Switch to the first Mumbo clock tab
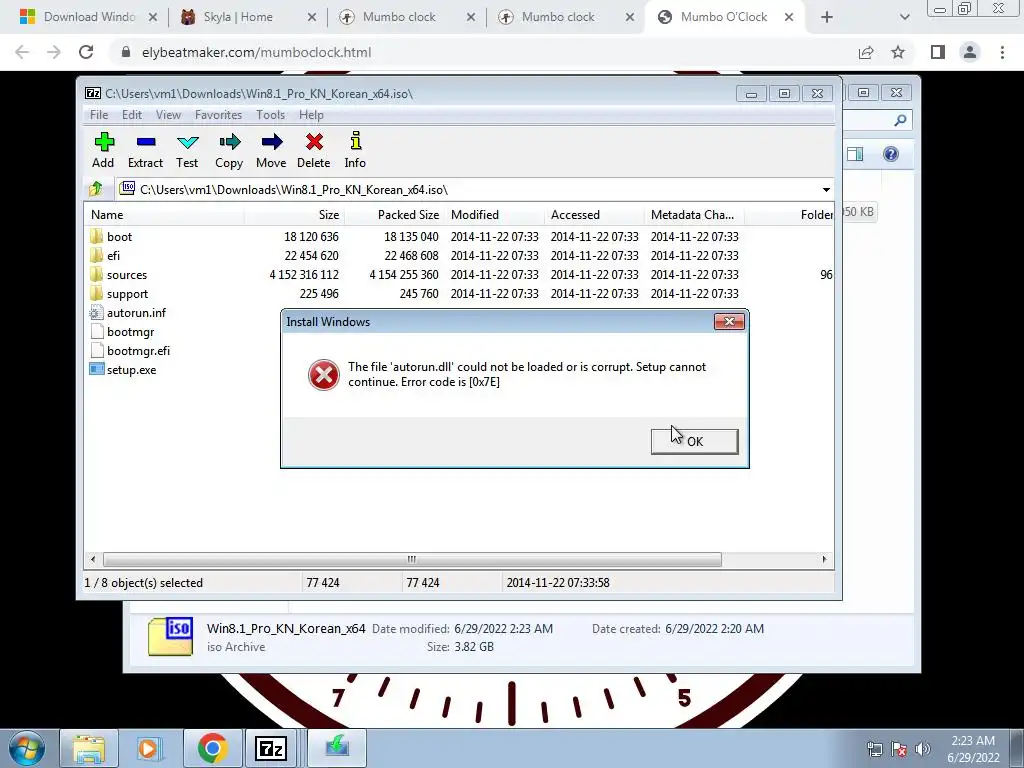1024x768 pixels. point(398,17)
